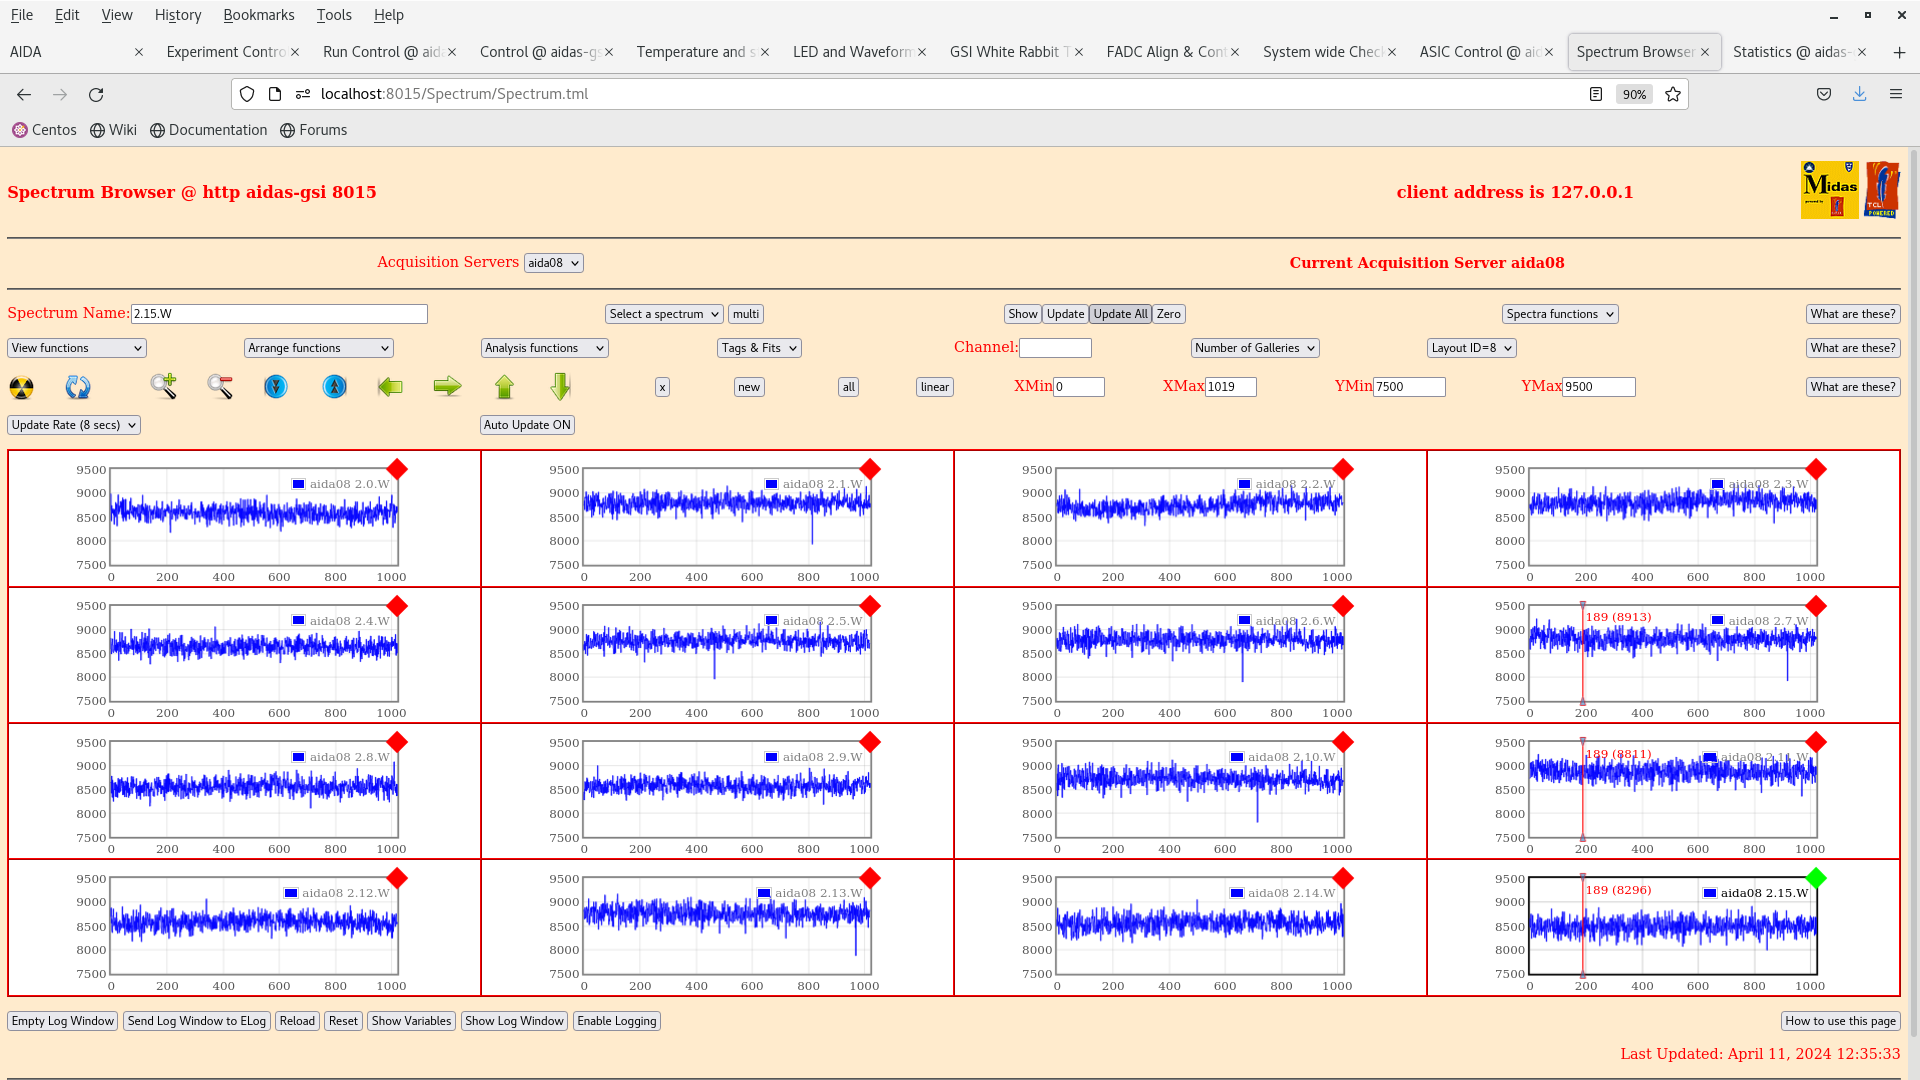Open the File menu
The width and height of the screenshot is (1920, 1080).
[22, 15]
